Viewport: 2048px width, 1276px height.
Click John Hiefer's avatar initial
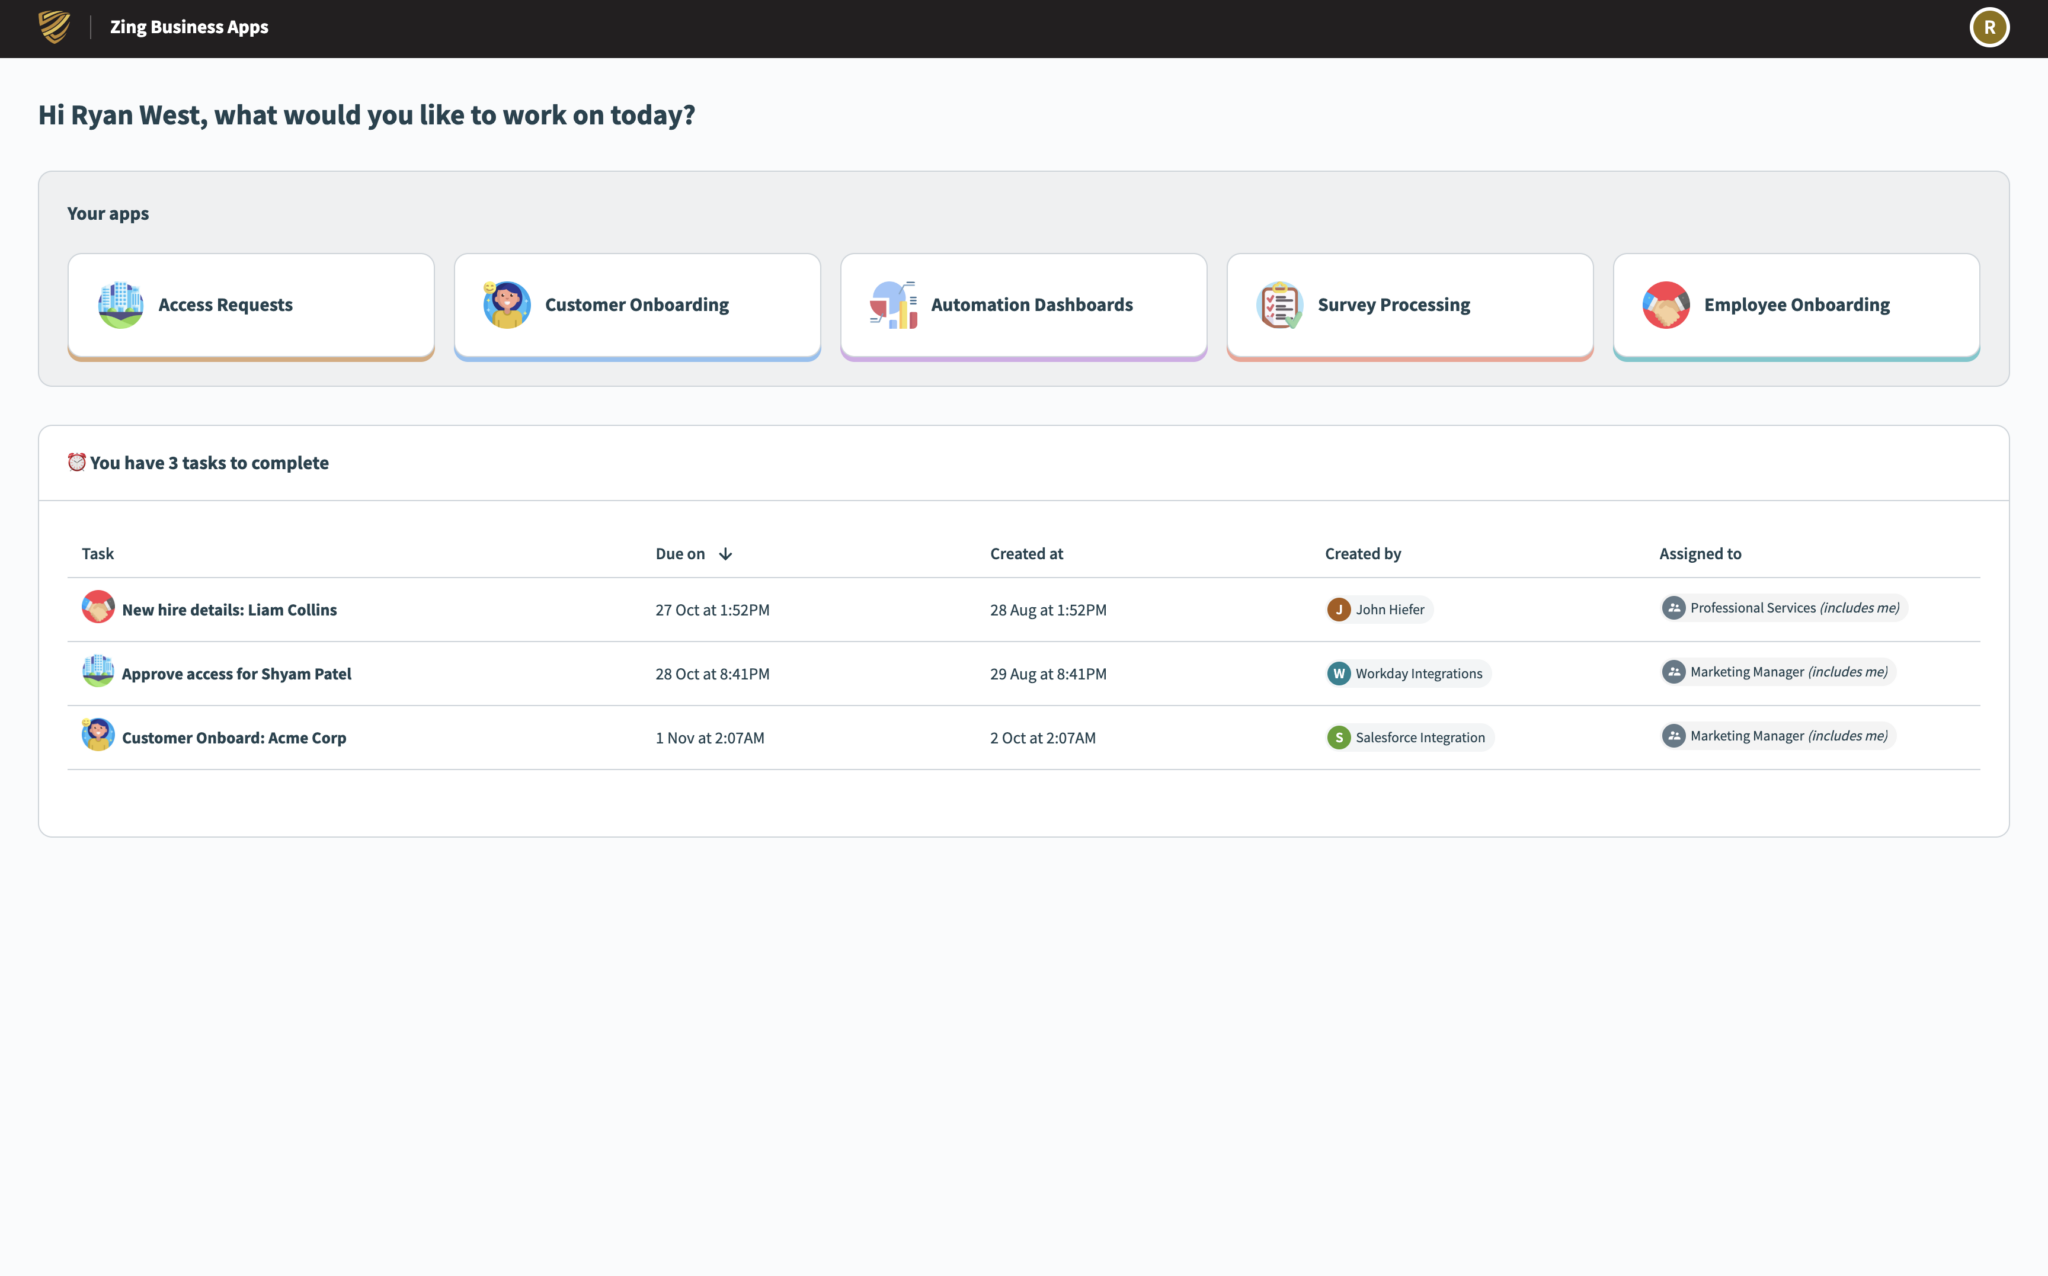(1339, 608)
